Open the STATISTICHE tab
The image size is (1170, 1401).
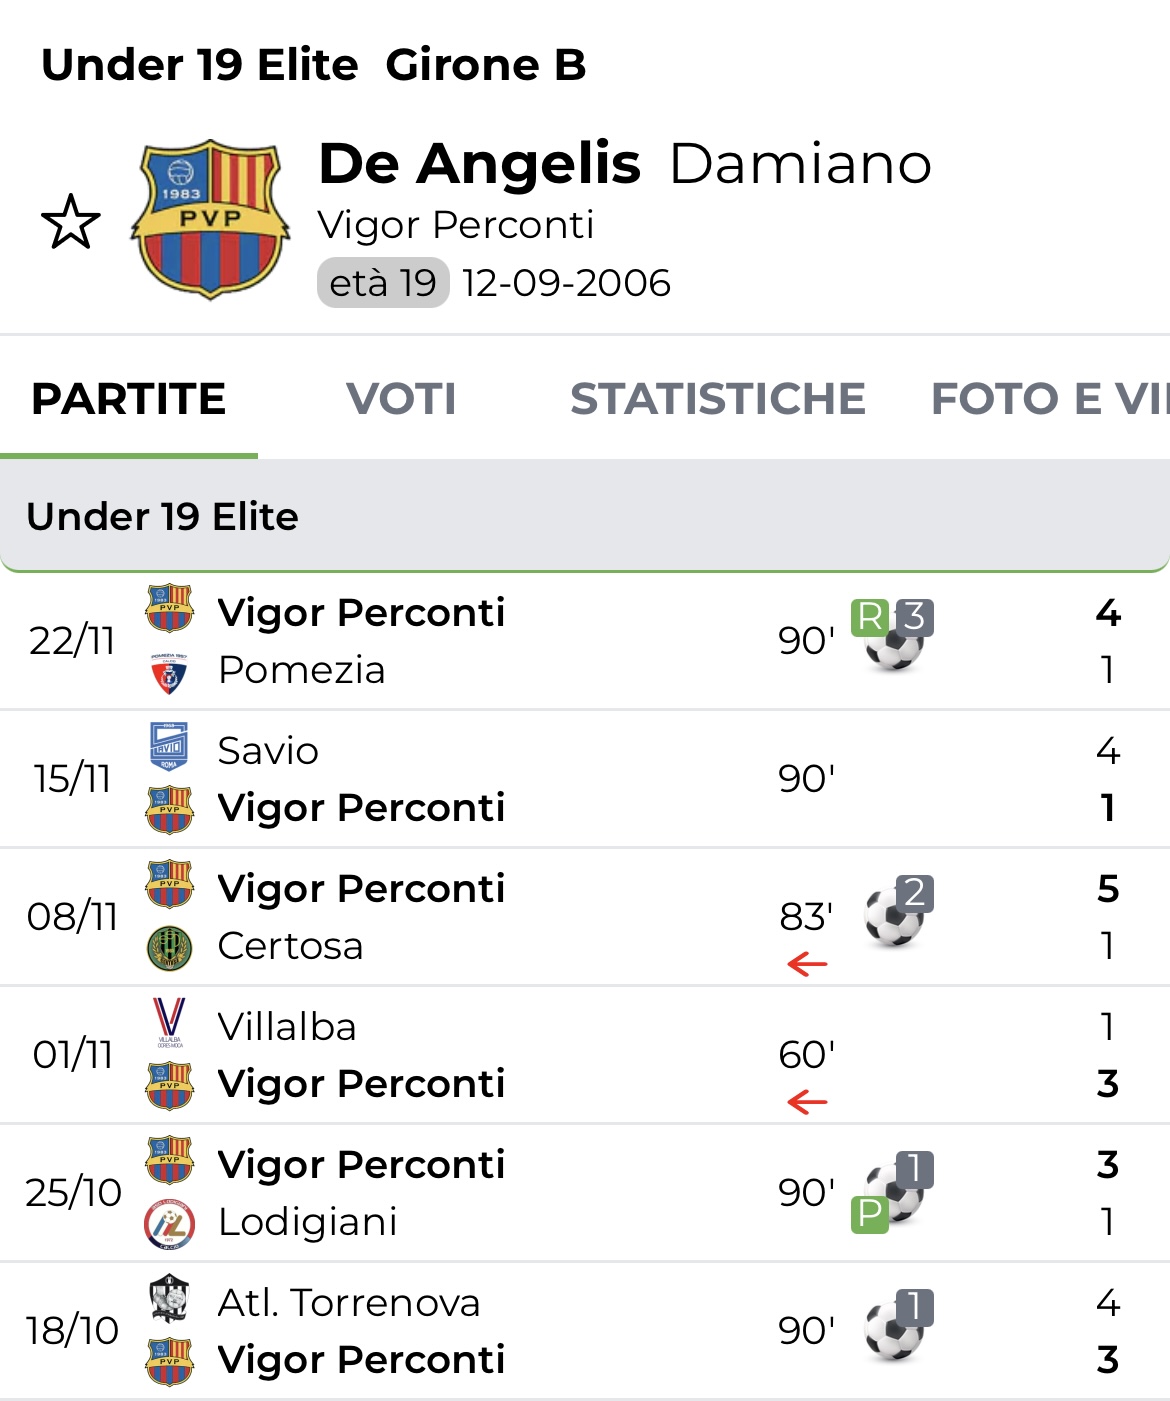click(x=717, y=399)
